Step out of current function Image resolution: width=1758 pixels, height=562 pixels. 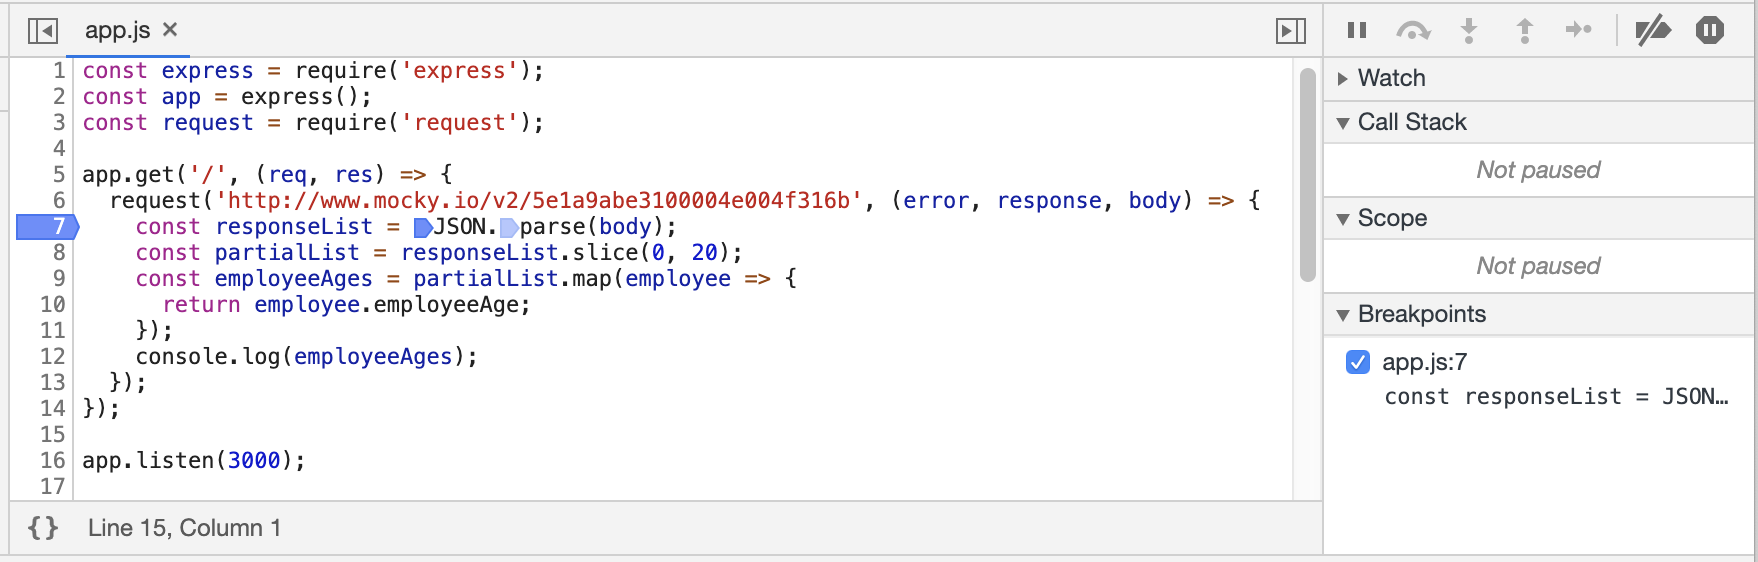(x=1524, y=30)
